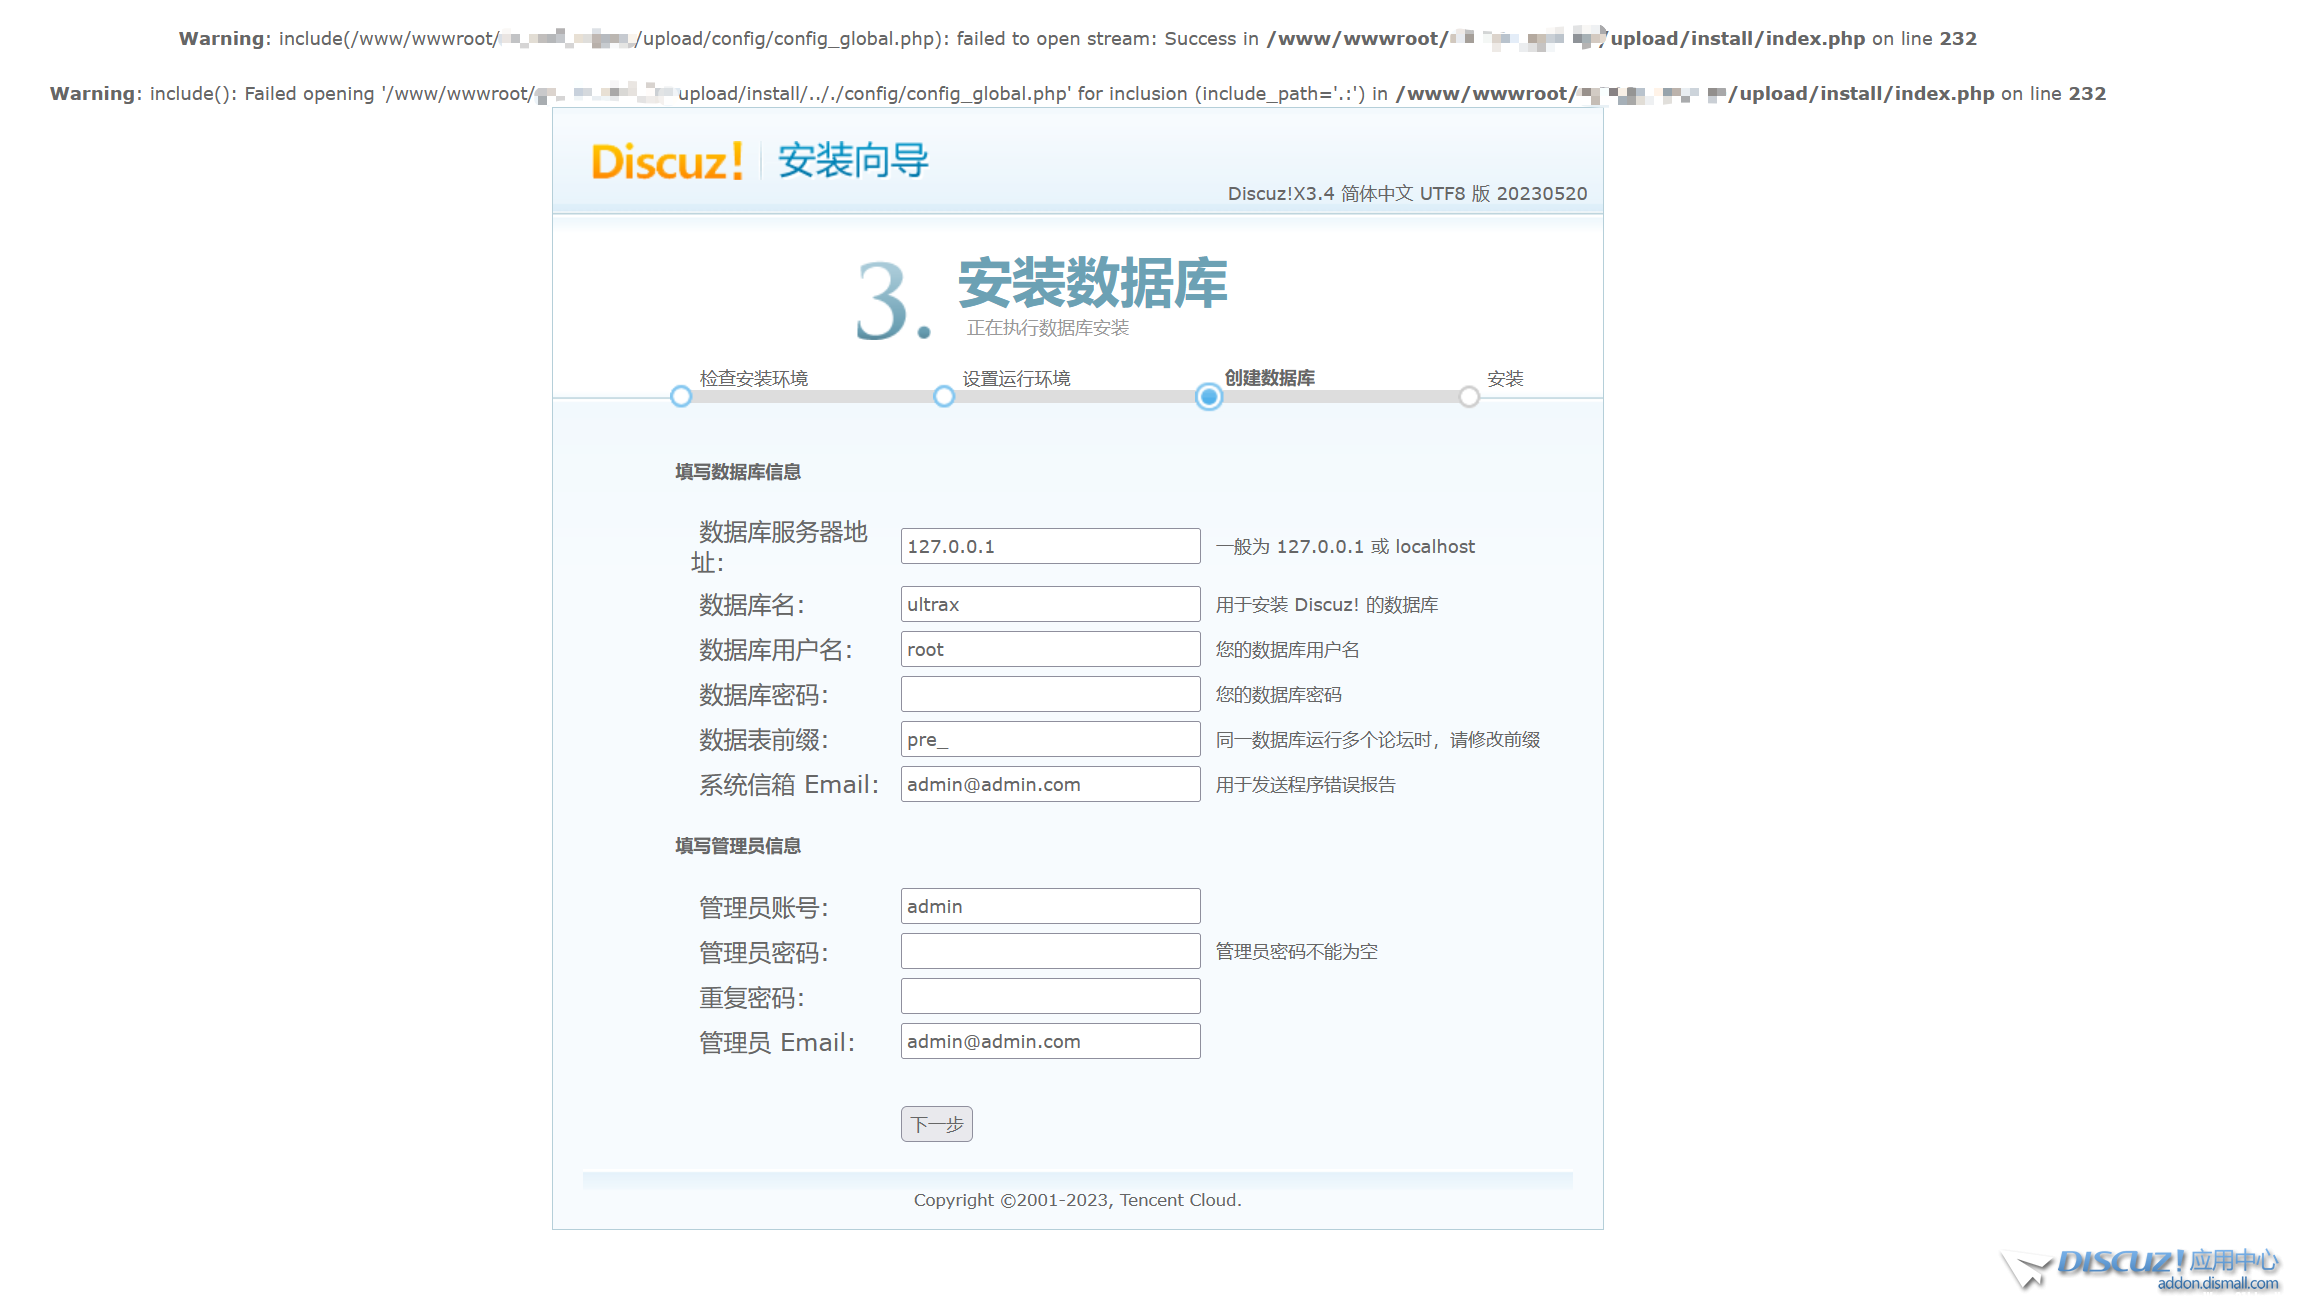
Task: Click the 下一步 next button
Action: pyautogui.click(x=936, y=1124)
